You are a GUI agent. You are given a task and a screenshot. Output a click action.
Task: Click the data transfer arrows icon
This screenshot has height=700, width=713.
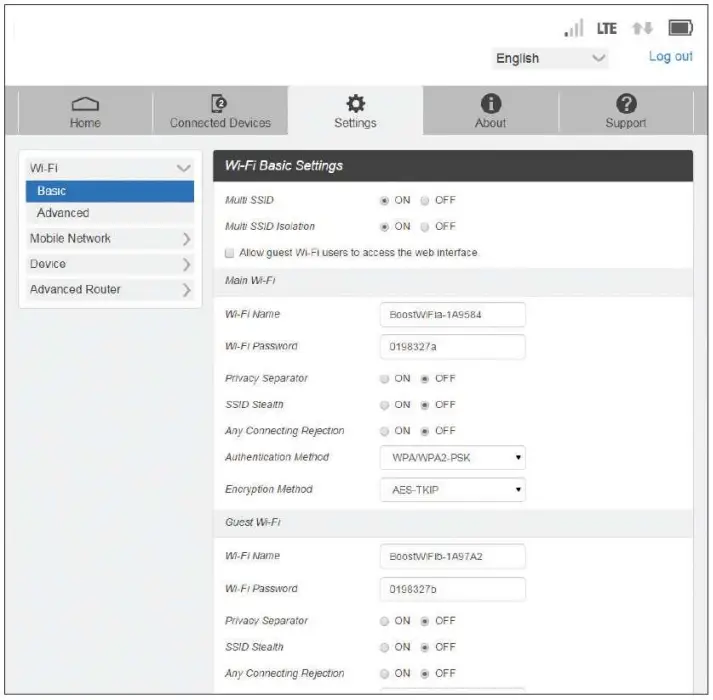pos(642,28)
